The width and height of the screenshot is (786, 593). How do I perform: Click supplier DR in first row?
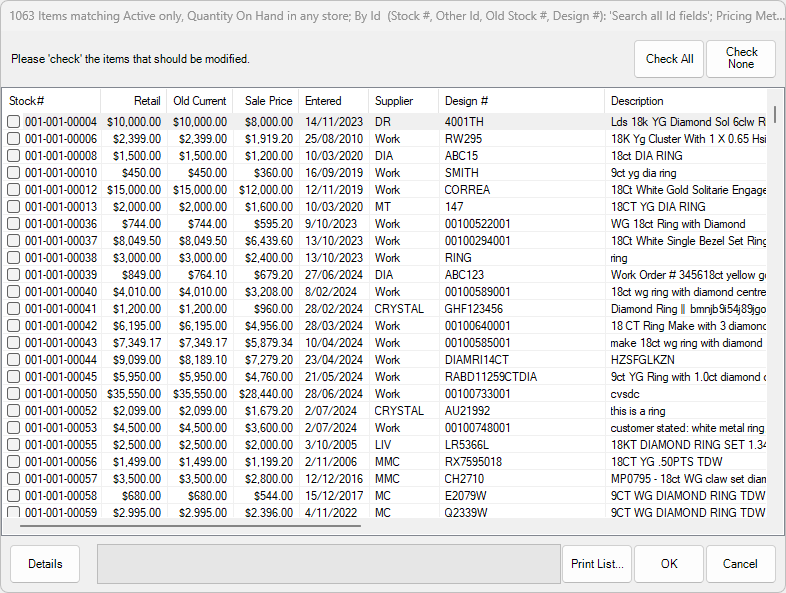pos(382,122)
